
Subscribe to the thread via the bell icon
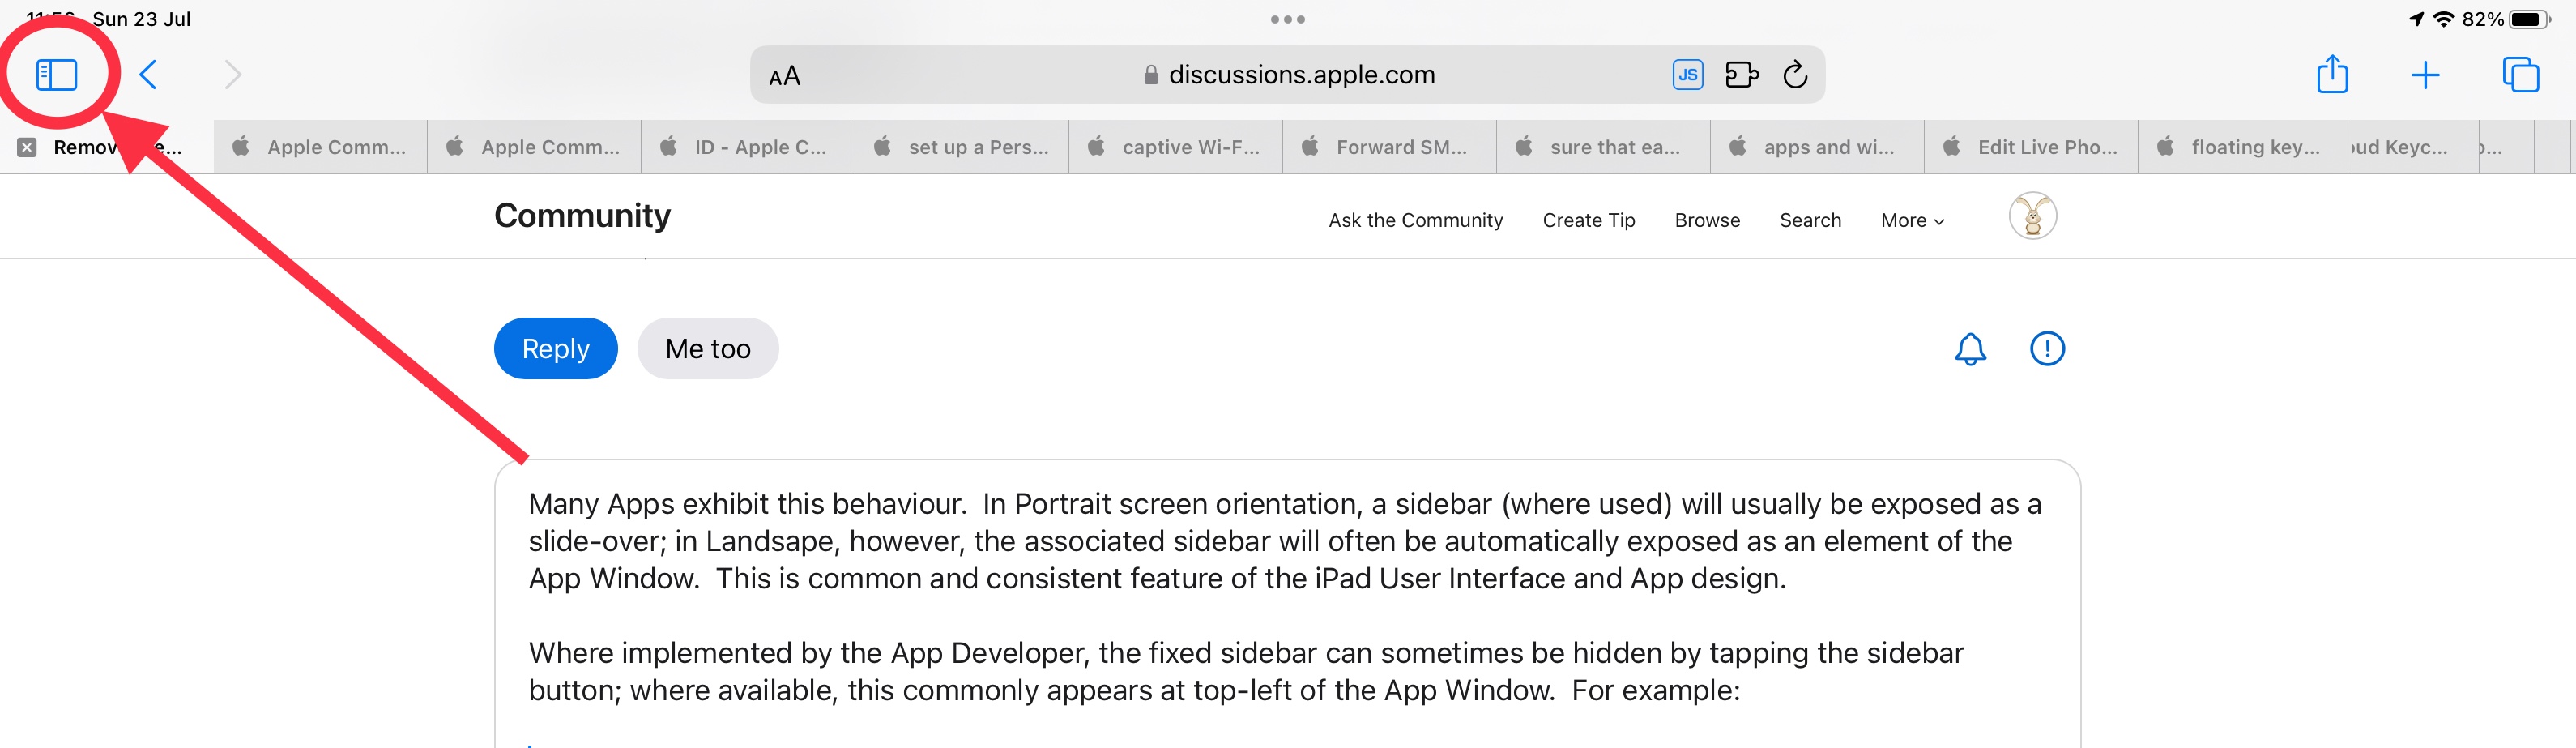click(1970, 349)
